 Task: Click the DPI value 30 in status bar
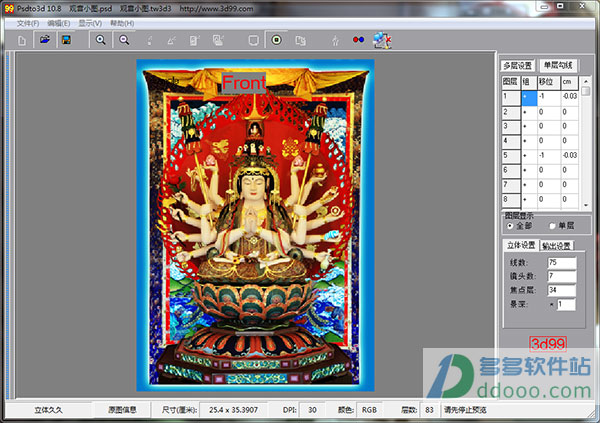pos(312,410)
